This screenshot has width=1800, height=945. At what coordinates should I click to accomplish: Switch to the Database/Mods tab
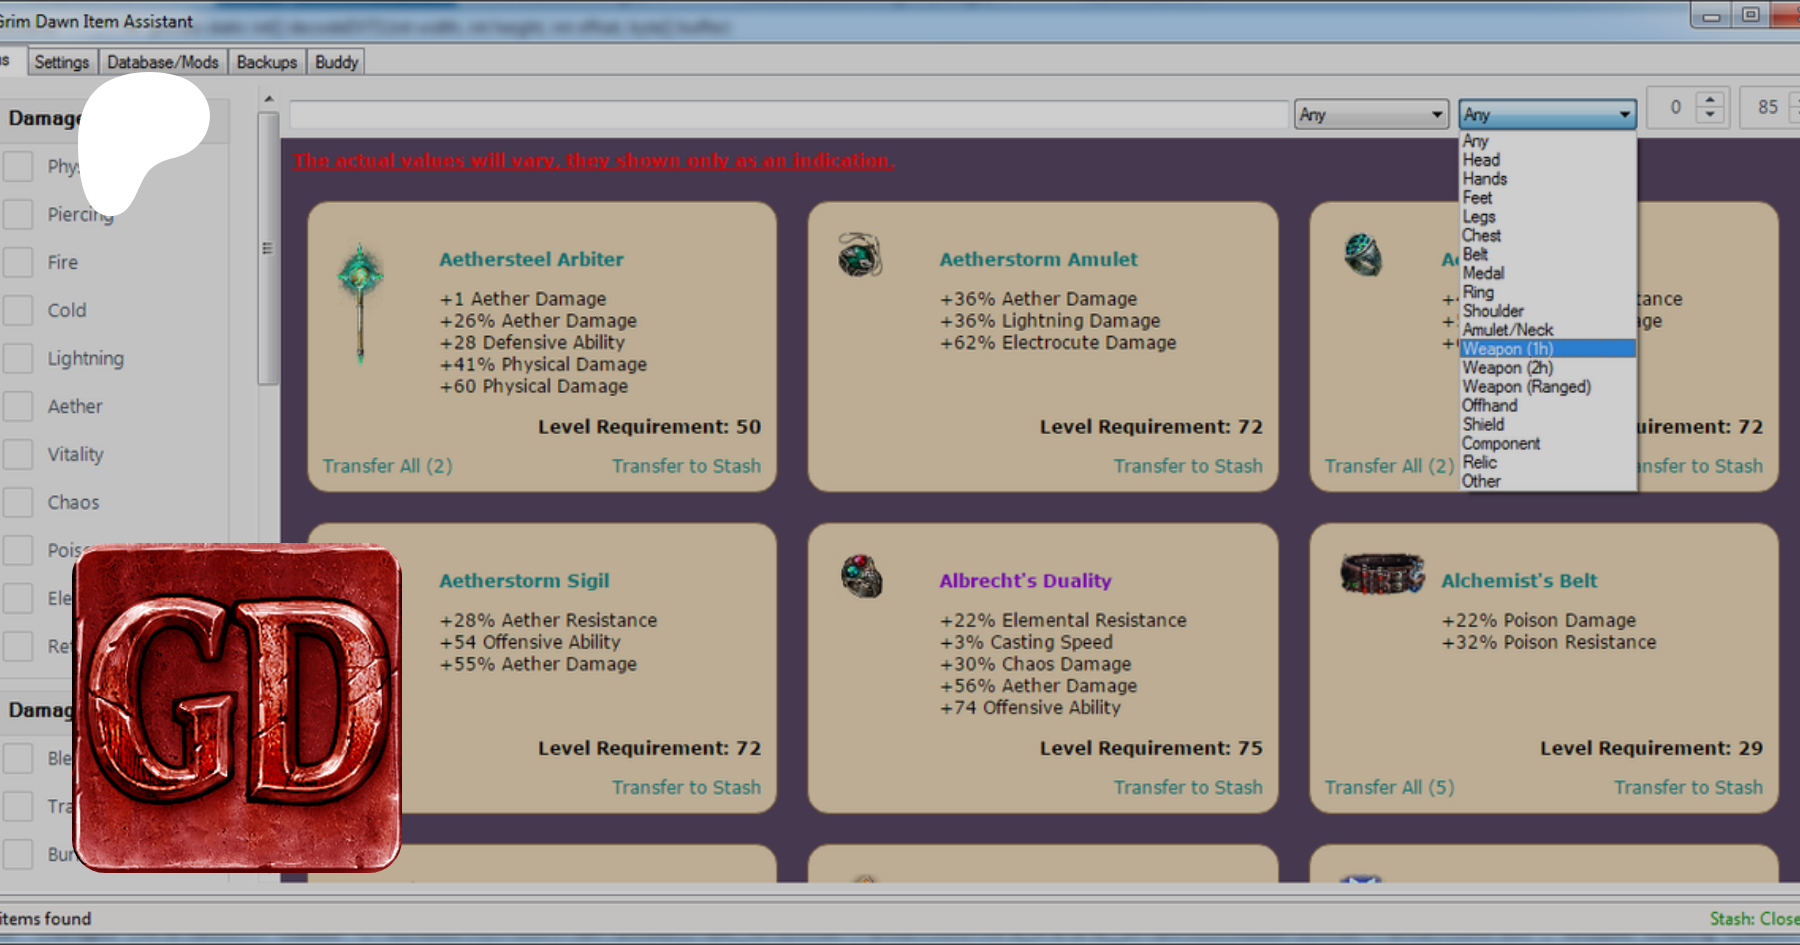click(162, 62)
